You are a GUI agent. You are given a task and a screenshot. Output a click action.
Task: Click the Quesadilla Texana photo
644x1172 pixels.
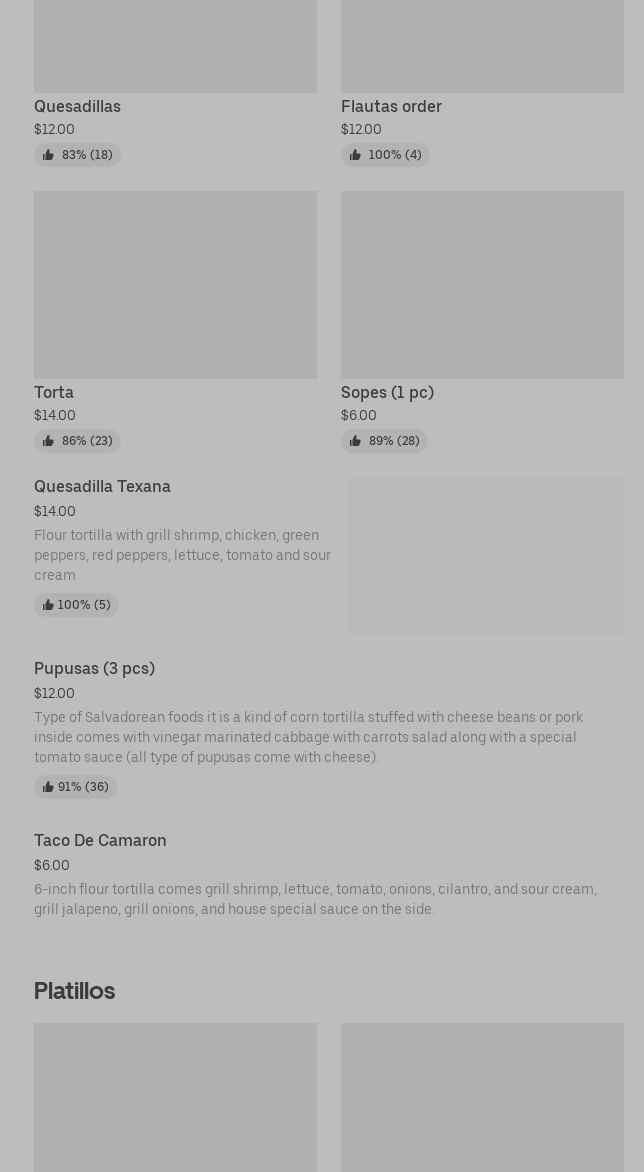pos(486,556)
